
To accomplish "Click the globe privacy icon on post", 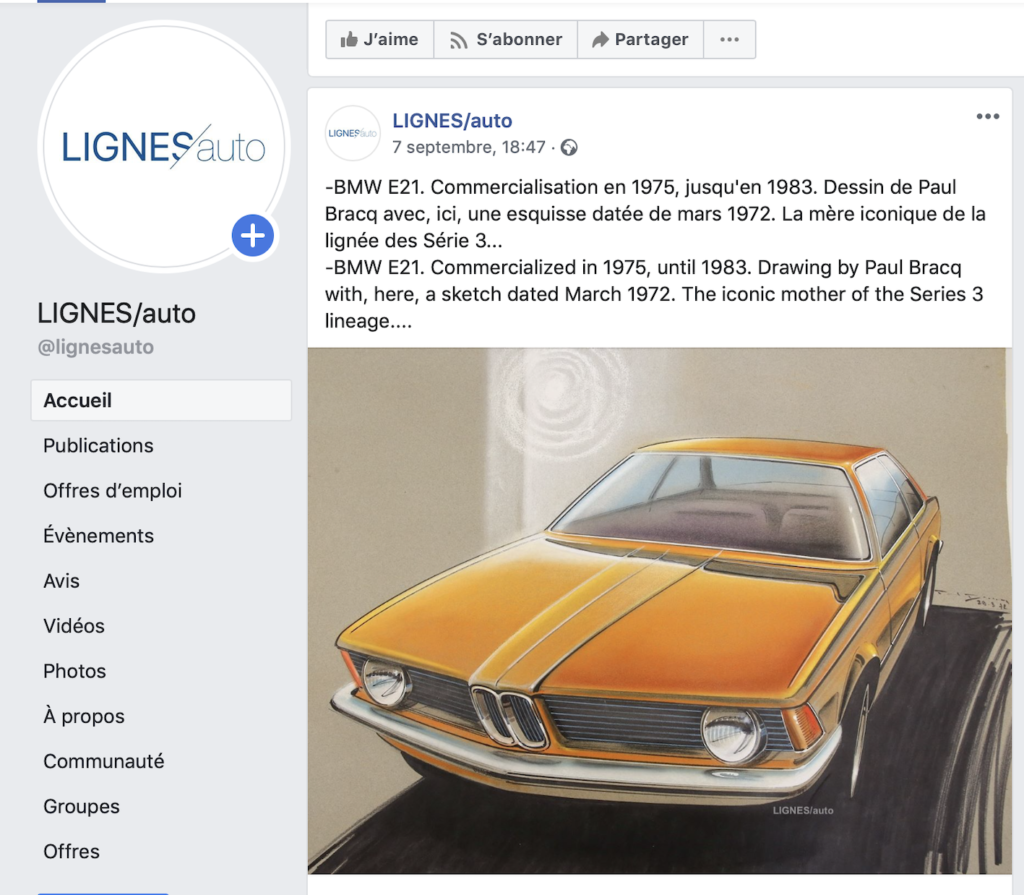I will (569, 148).
